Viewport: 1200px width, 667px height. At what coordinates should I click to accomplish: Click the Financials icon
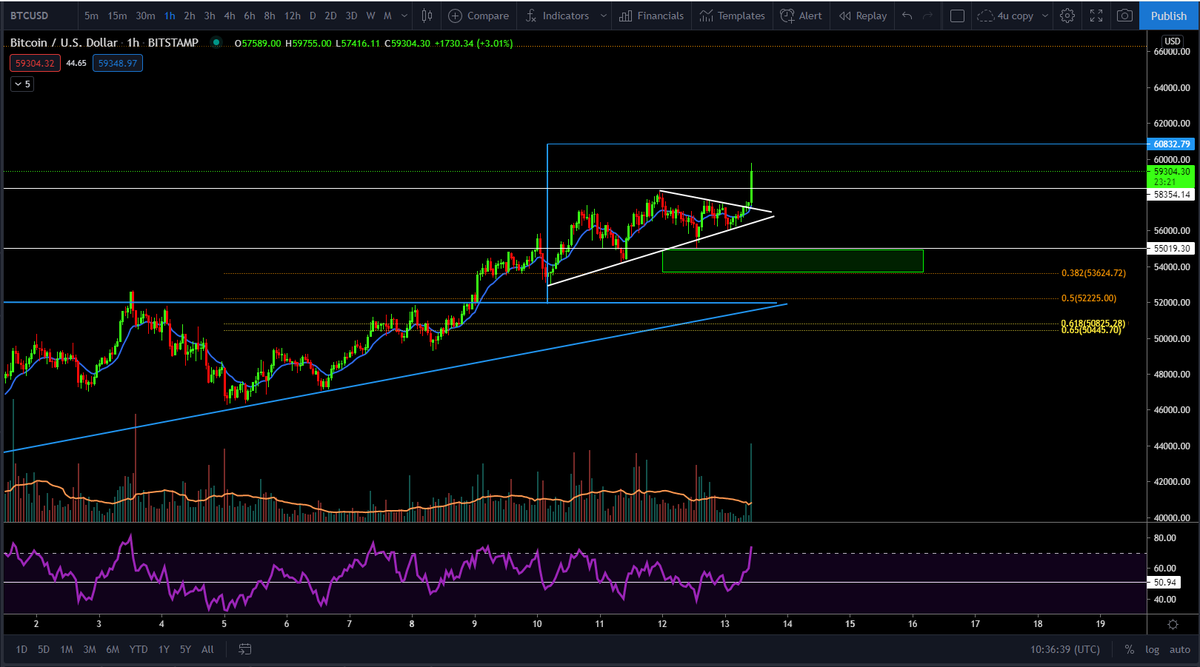click(x=651, y=15)
